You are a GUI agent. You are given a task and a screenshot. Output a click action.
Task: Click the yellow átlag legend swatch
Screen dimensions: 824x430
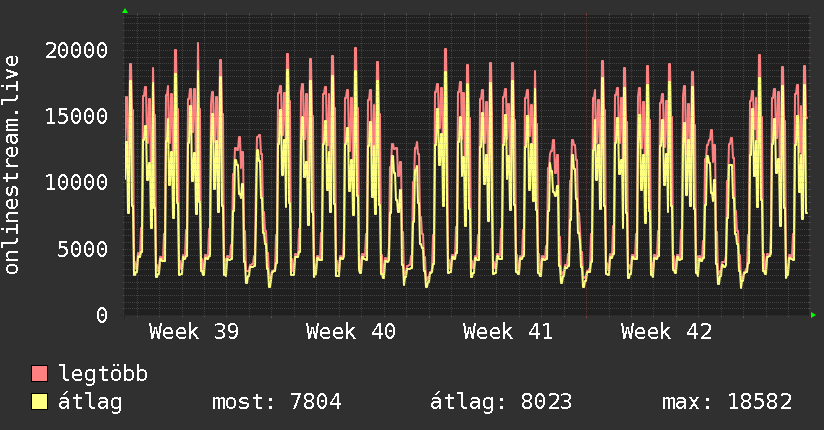[40, 402]
